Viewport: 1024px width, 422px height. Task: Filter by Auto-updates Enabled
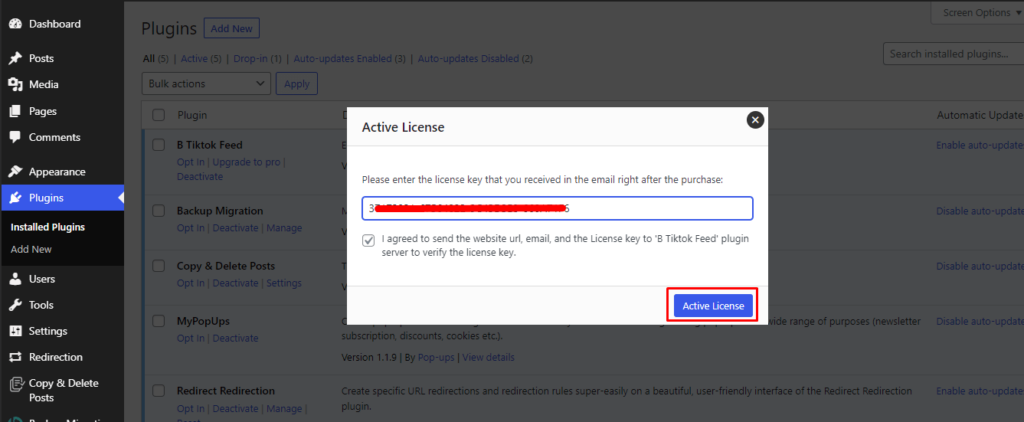click(x=343, y=59)
